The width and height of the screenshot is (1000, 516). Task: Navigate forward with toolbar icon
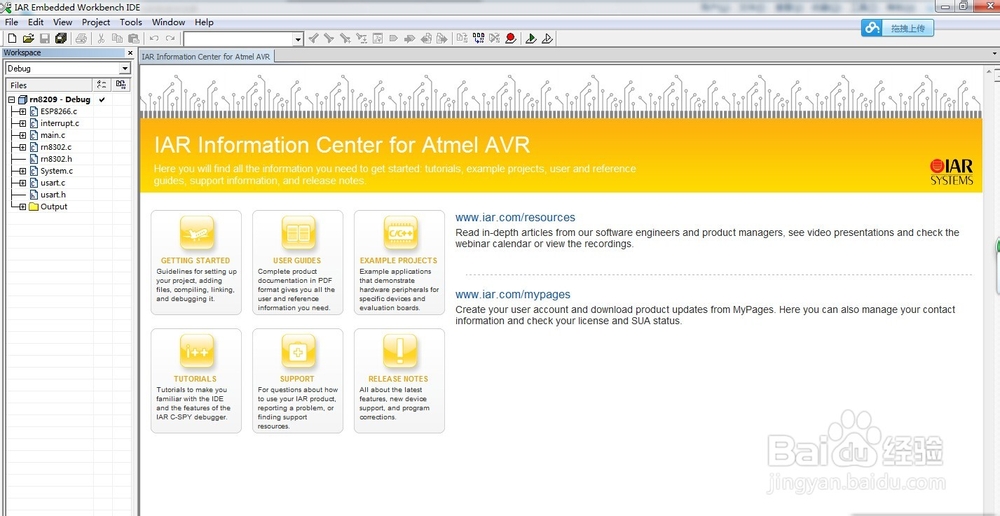442,38
